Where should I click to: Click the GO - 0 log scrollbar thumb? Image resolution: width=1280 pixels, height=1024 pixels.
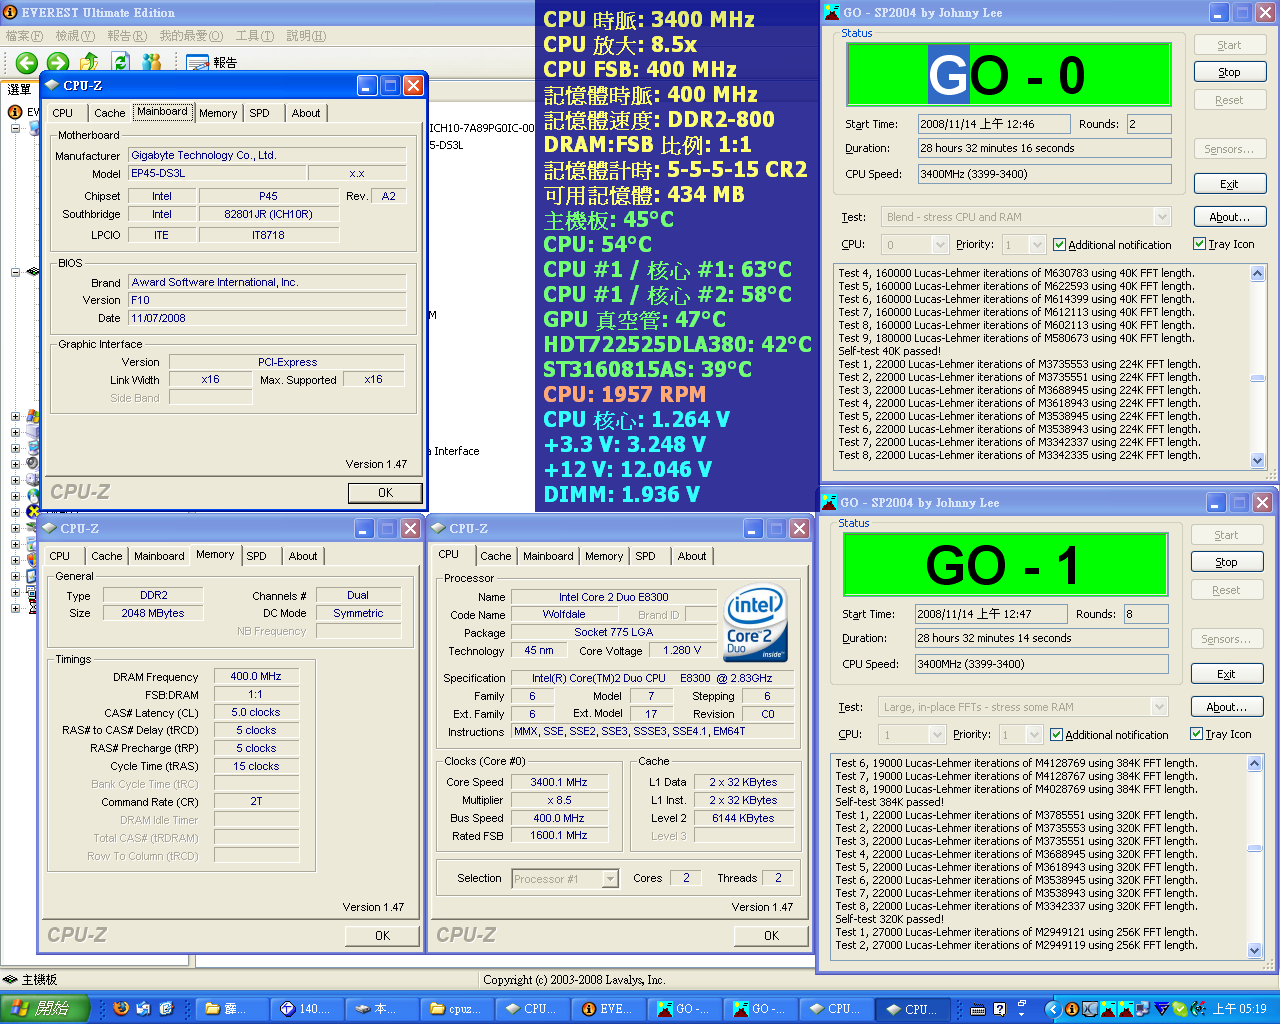[x=1258, y=378]
